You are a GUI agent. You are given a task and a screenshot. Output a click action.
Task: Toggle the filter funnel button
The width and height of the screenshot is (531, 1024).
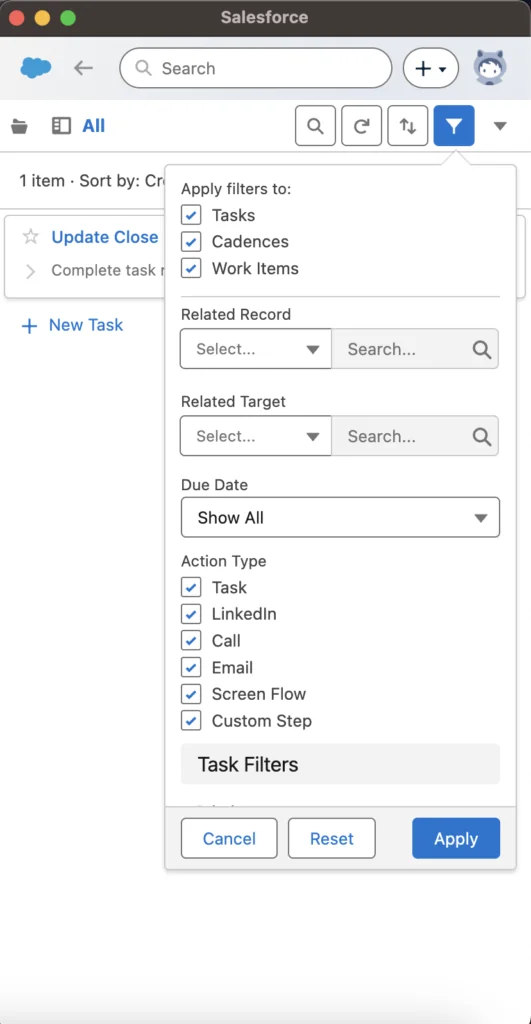[454, 125]
